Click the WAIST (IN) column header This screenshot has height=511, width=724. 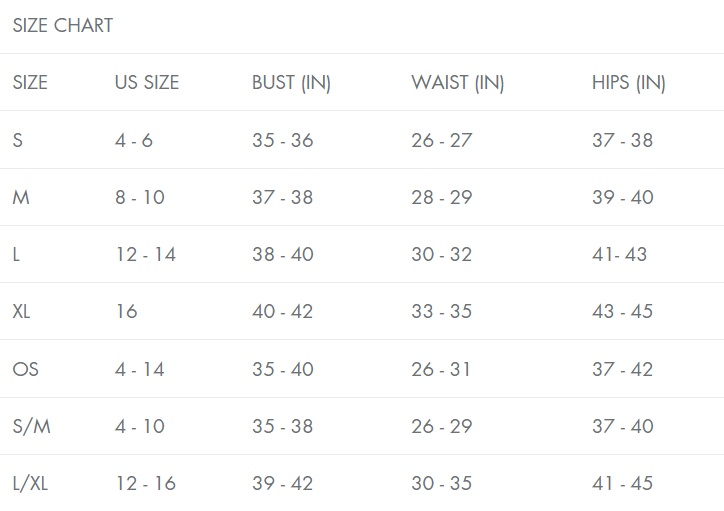[458, 83]
